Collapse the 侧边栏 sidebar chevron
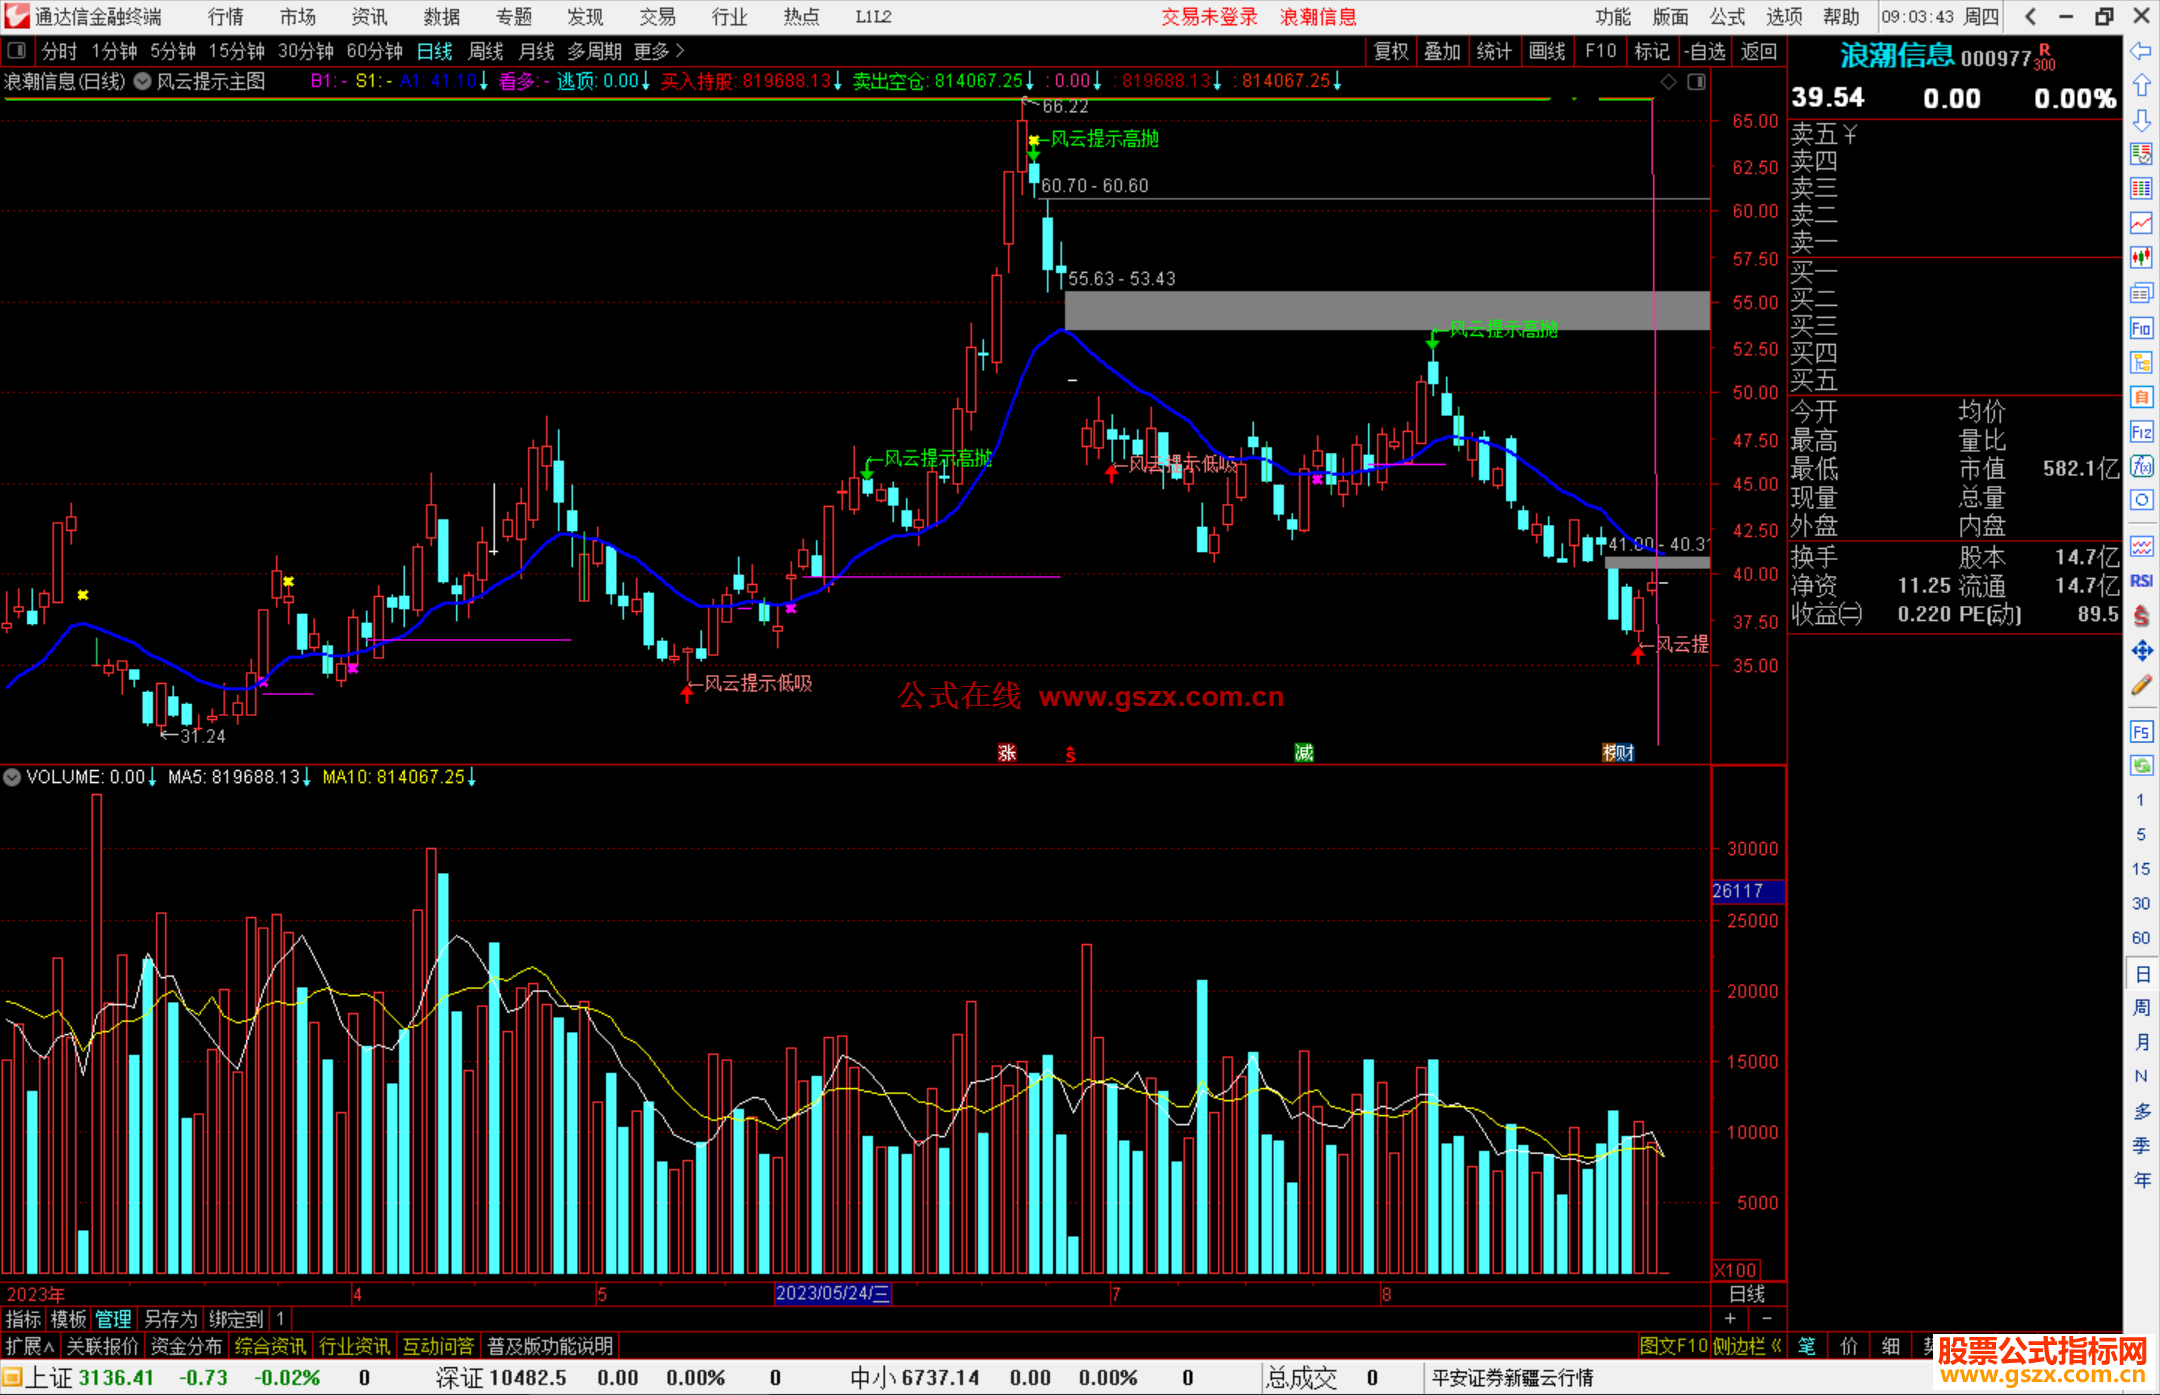Screen dimensions: 2160x1395 (1776, 1346)
